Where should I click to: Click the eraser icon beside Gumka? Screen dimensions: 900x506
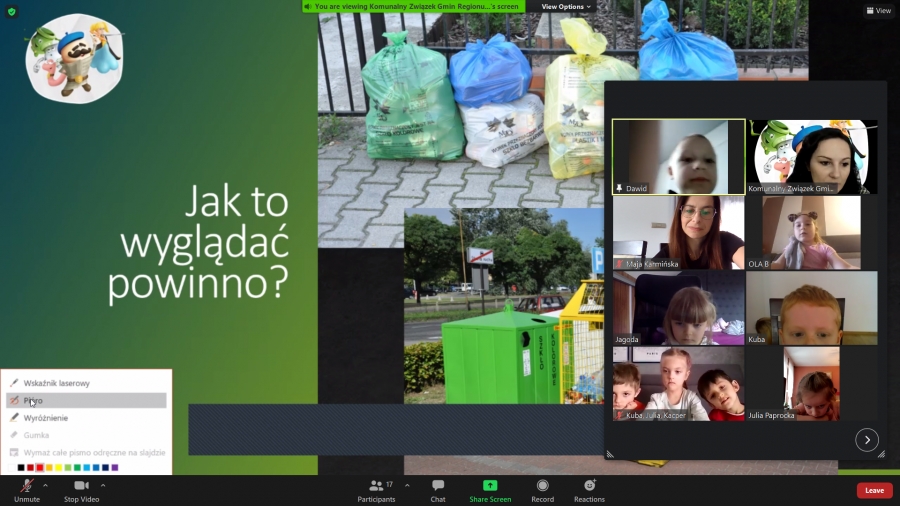click(x=14, y=435)
